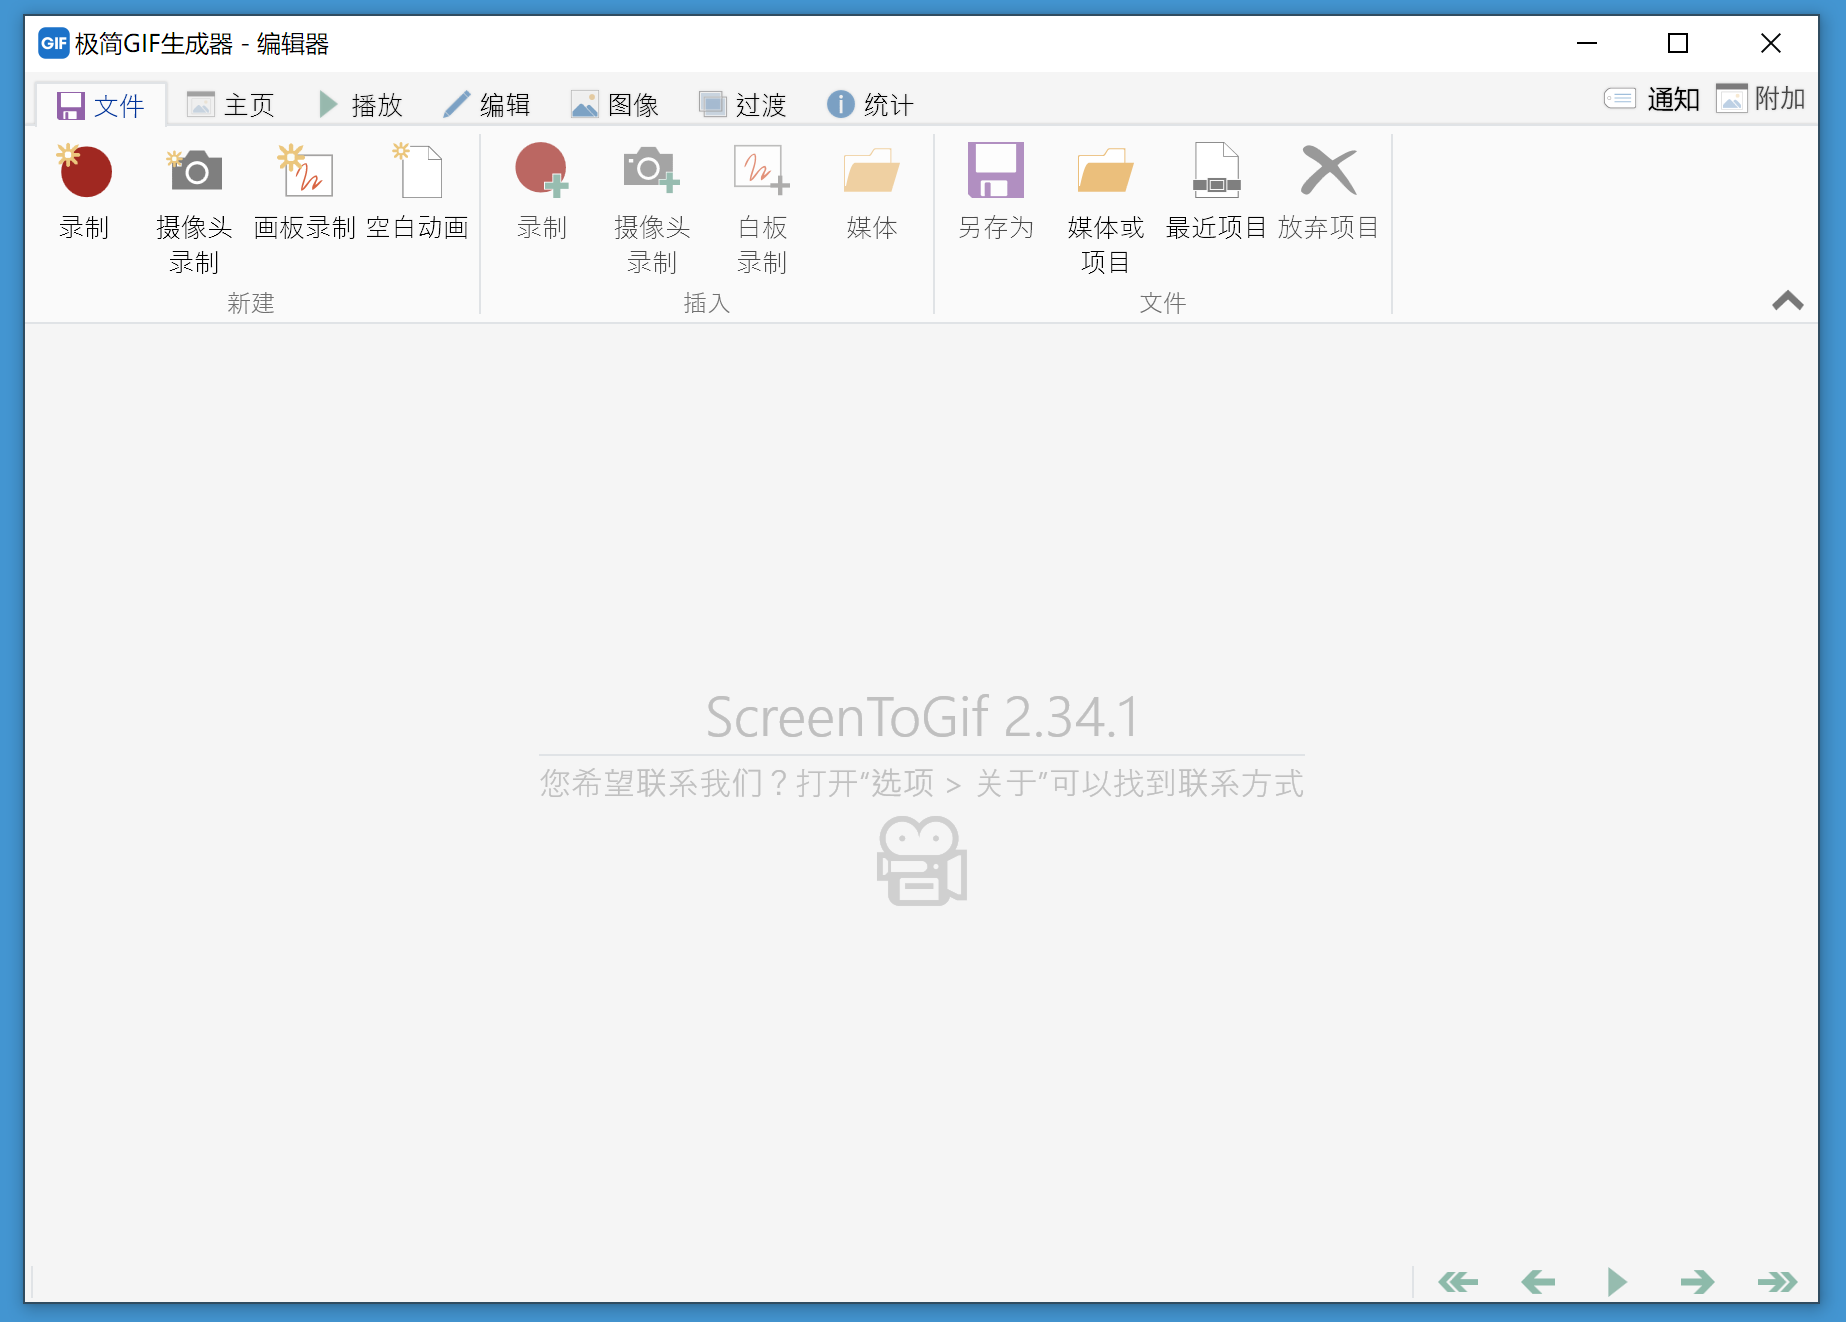Save the project with 另存为
Image resolution: width=1846 pixels, height=1322 pixels.
pos(995,195)
